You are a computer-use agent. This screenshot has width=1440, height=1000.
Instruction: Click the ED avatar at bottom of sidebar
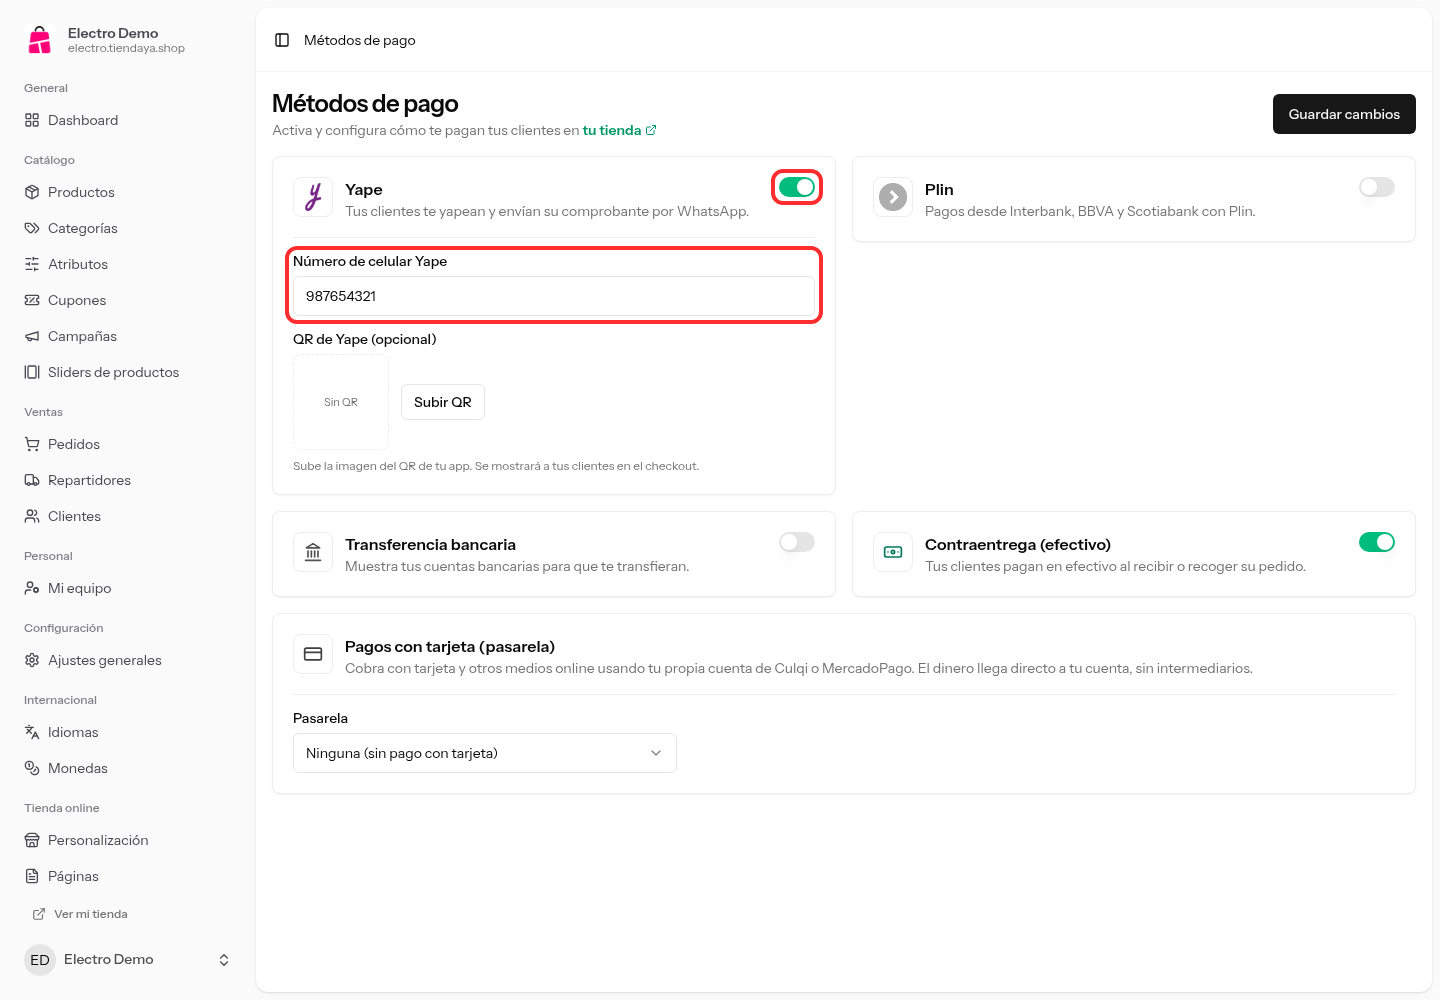click(x=40, y=960)
